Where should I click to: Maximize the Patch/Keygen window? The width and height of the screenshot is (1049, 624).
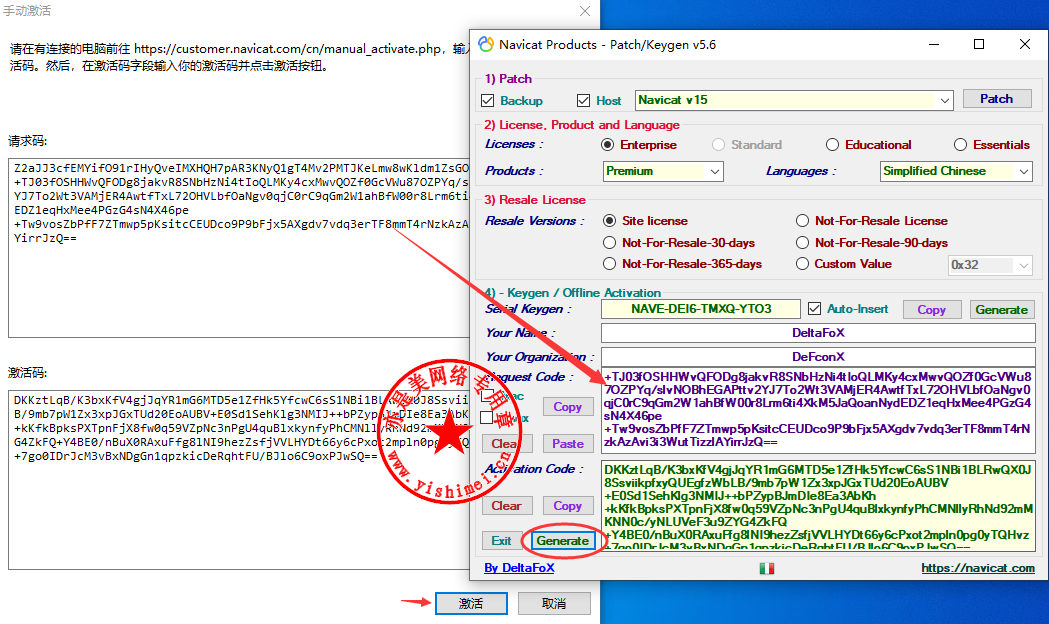[x=979, y=44]
